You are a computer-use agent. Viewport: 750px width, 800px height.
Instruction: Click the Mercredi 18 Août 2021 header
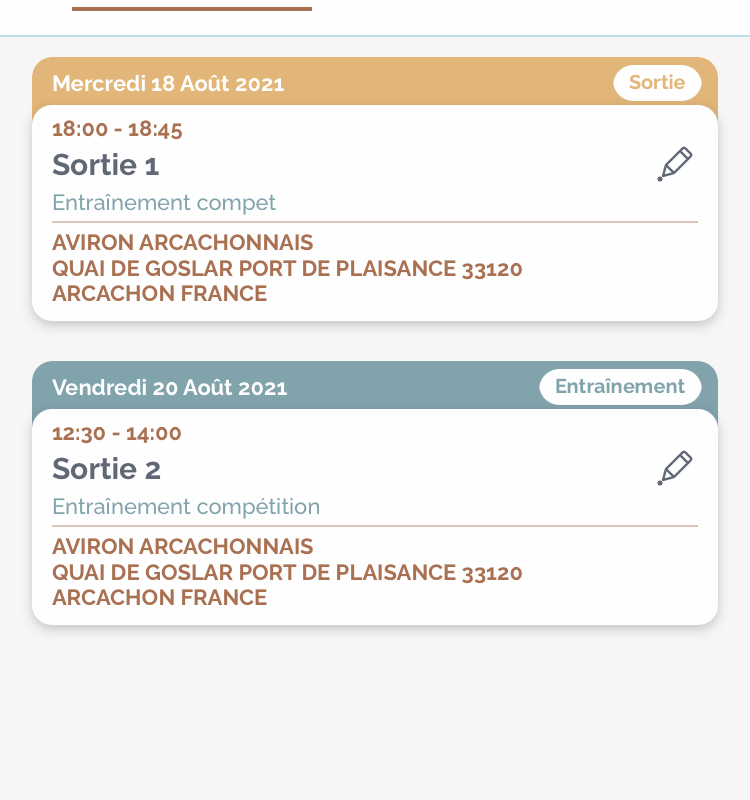click(x=168, y=83)
